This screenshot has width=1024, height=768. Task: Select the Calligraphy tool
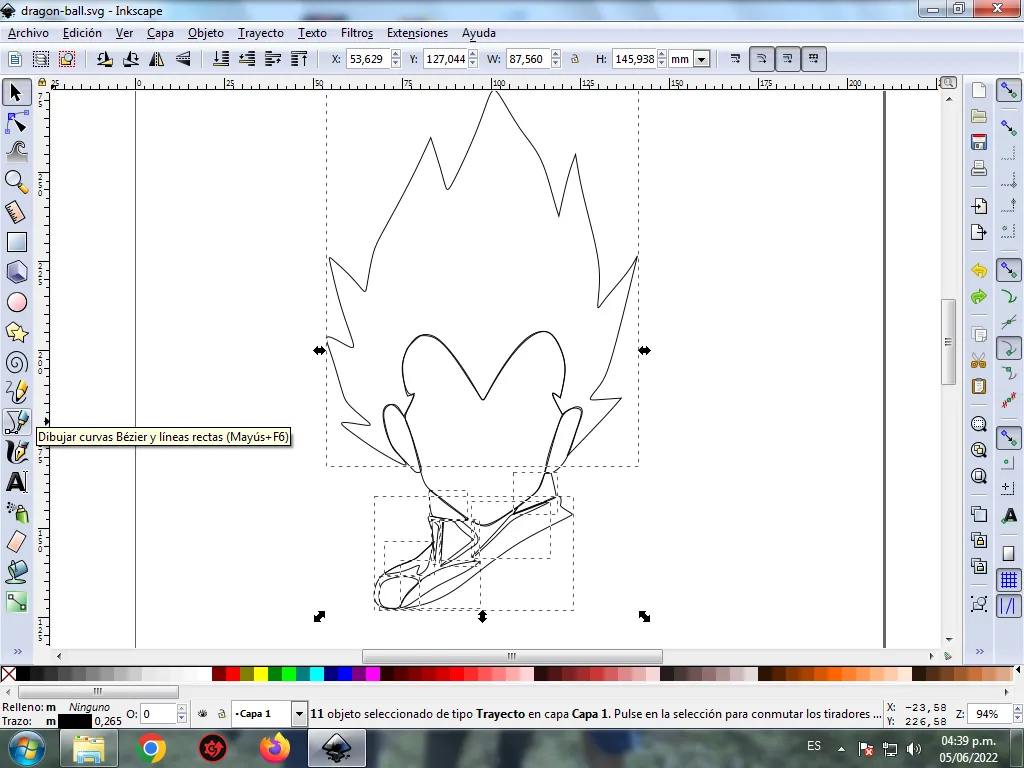coord(16,452)
